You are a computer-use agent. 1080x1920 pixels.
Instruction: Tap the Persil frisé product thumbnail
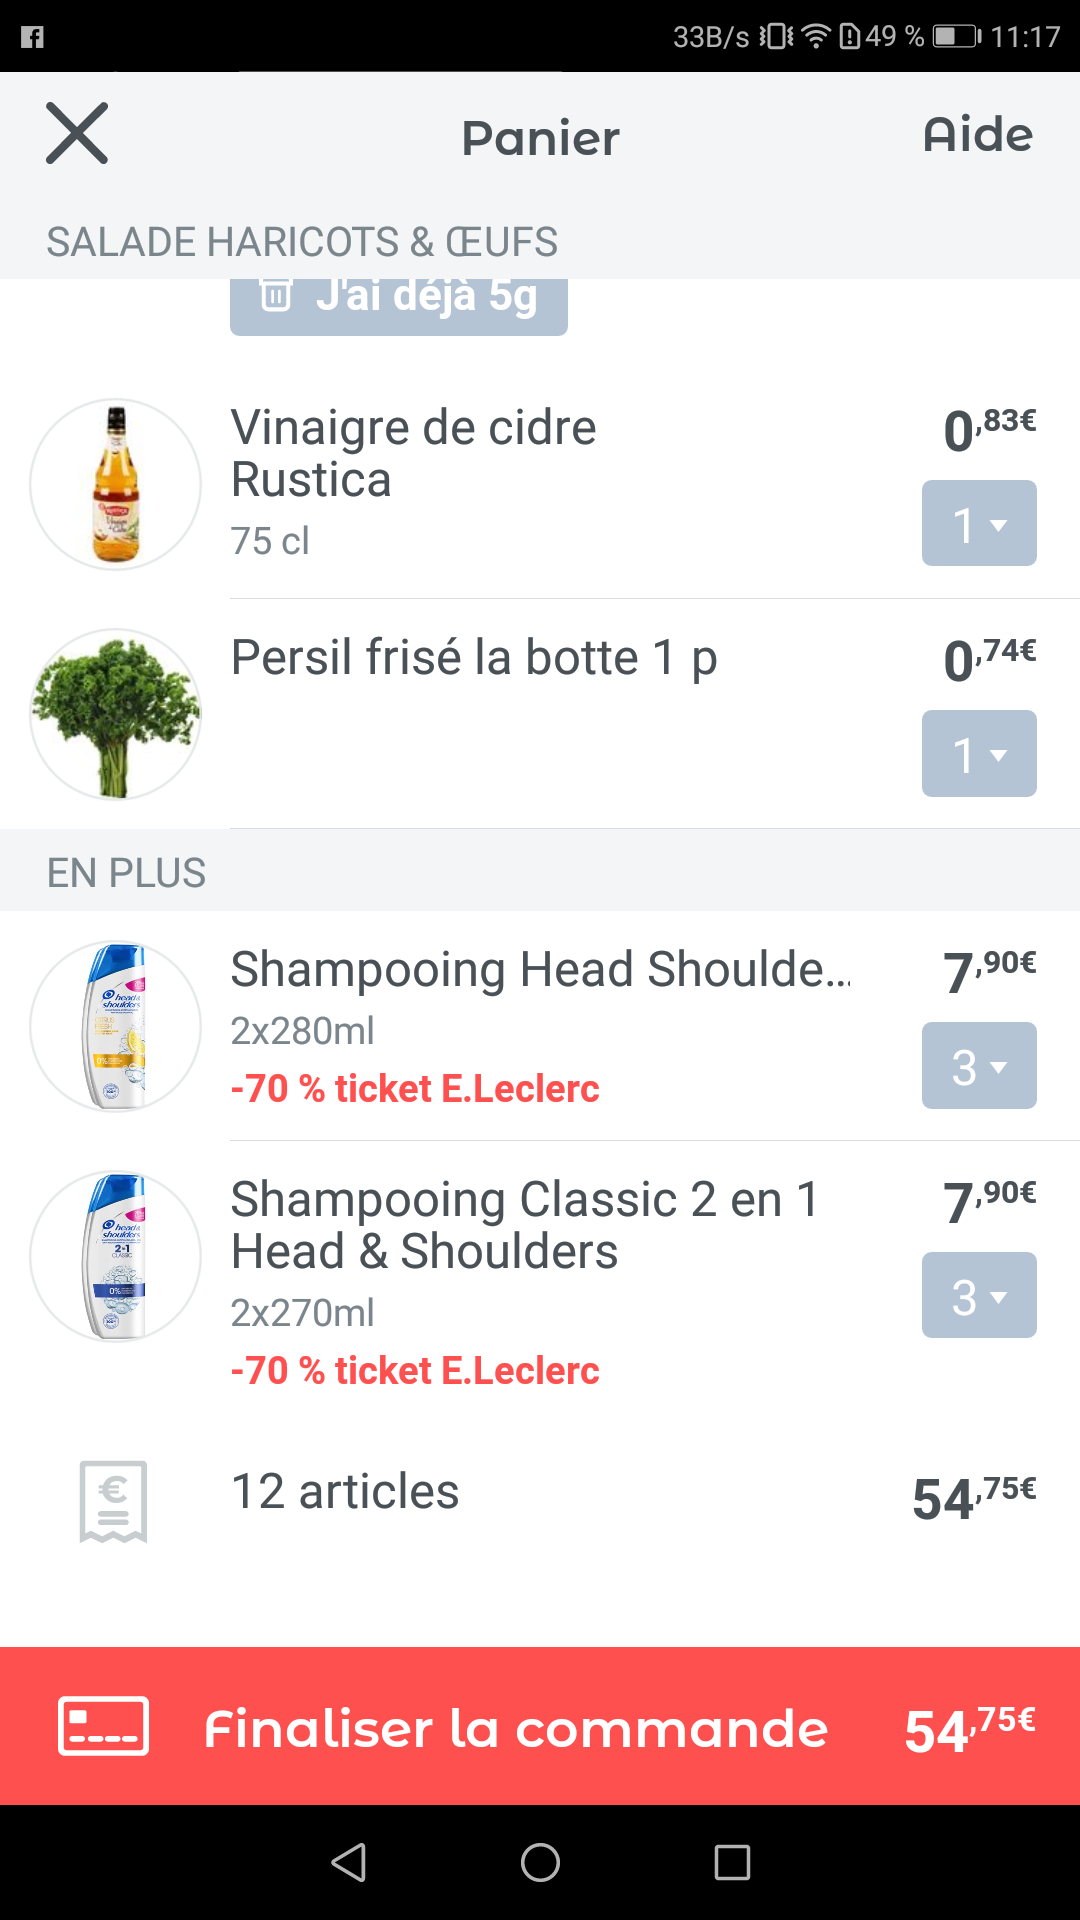tap(116, 714)
